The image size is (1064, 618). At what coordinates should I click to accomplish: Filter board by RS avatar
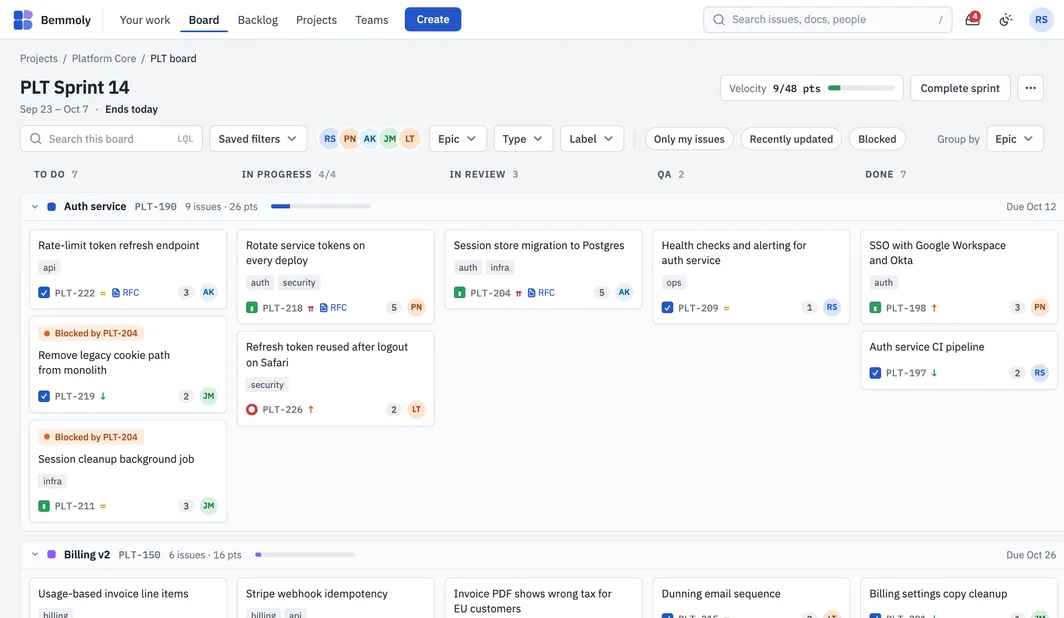click(330, 139)
